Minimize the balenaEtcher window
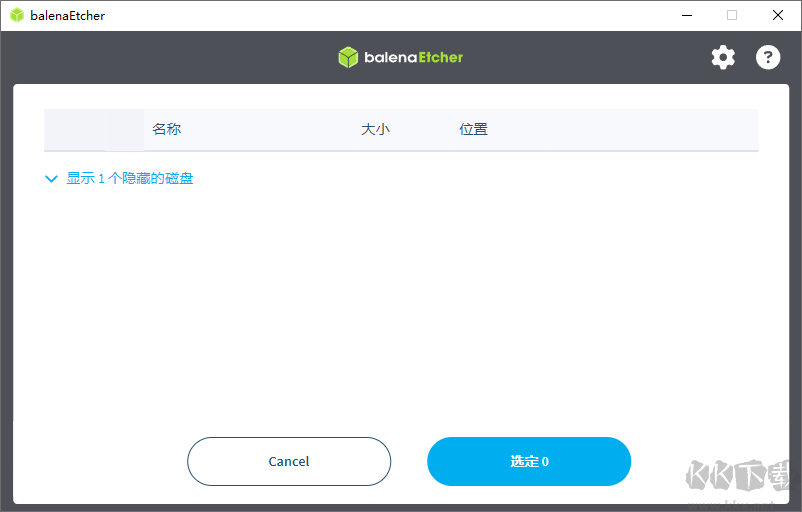The height and width of the screenshot is (512, 802). pyautogui.click(x=687, y=15)
